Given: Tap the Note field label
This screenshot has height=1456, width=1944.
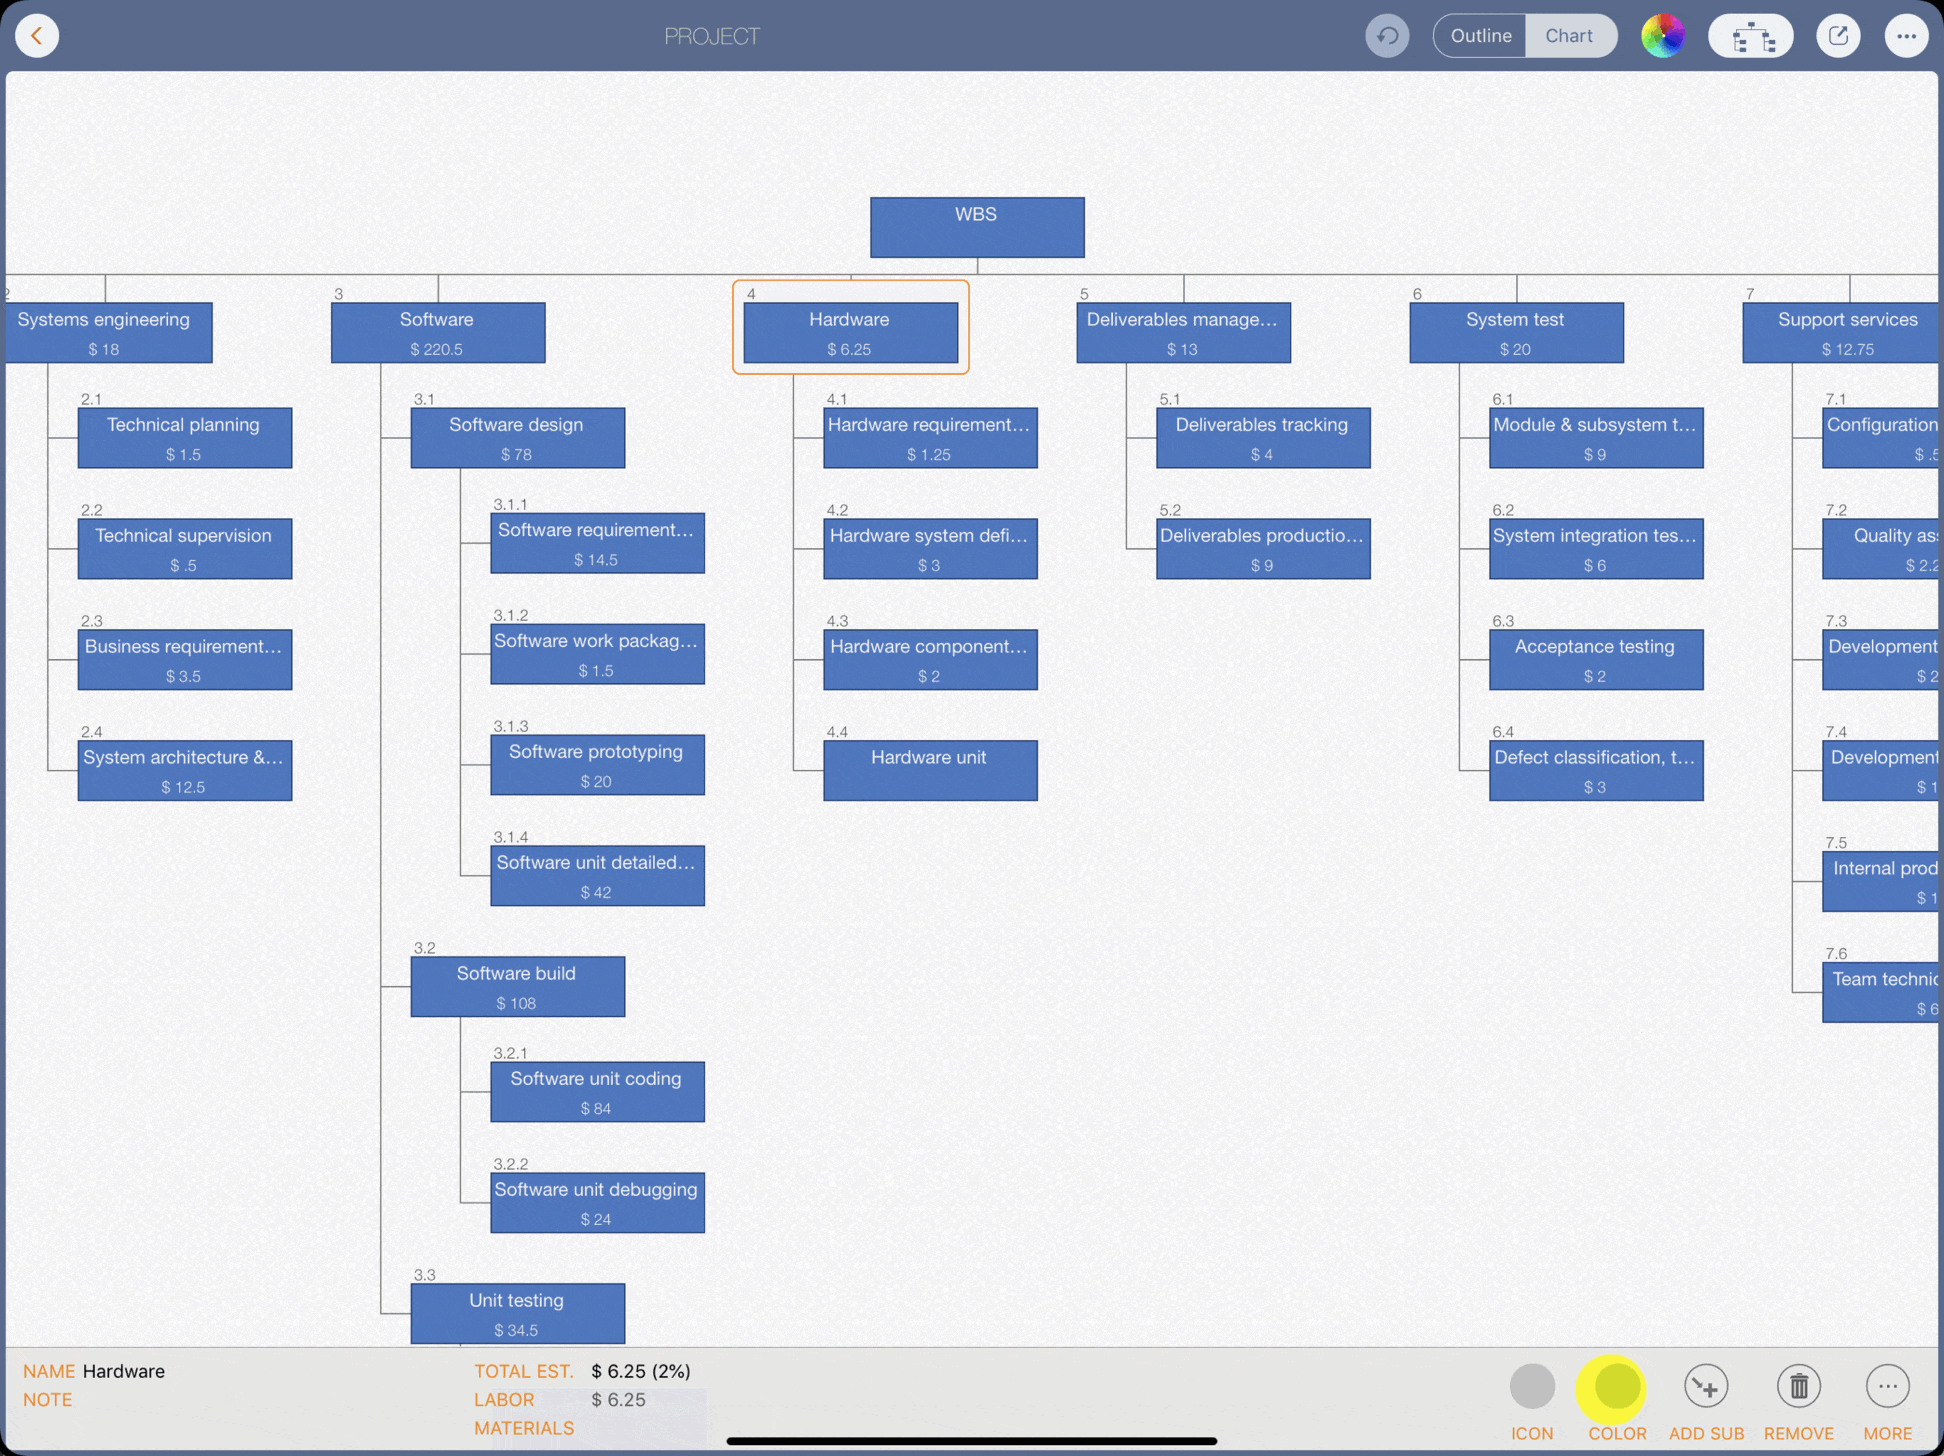Looking at the screenshot, I should pyautogui.click(x=47, y=1400).
